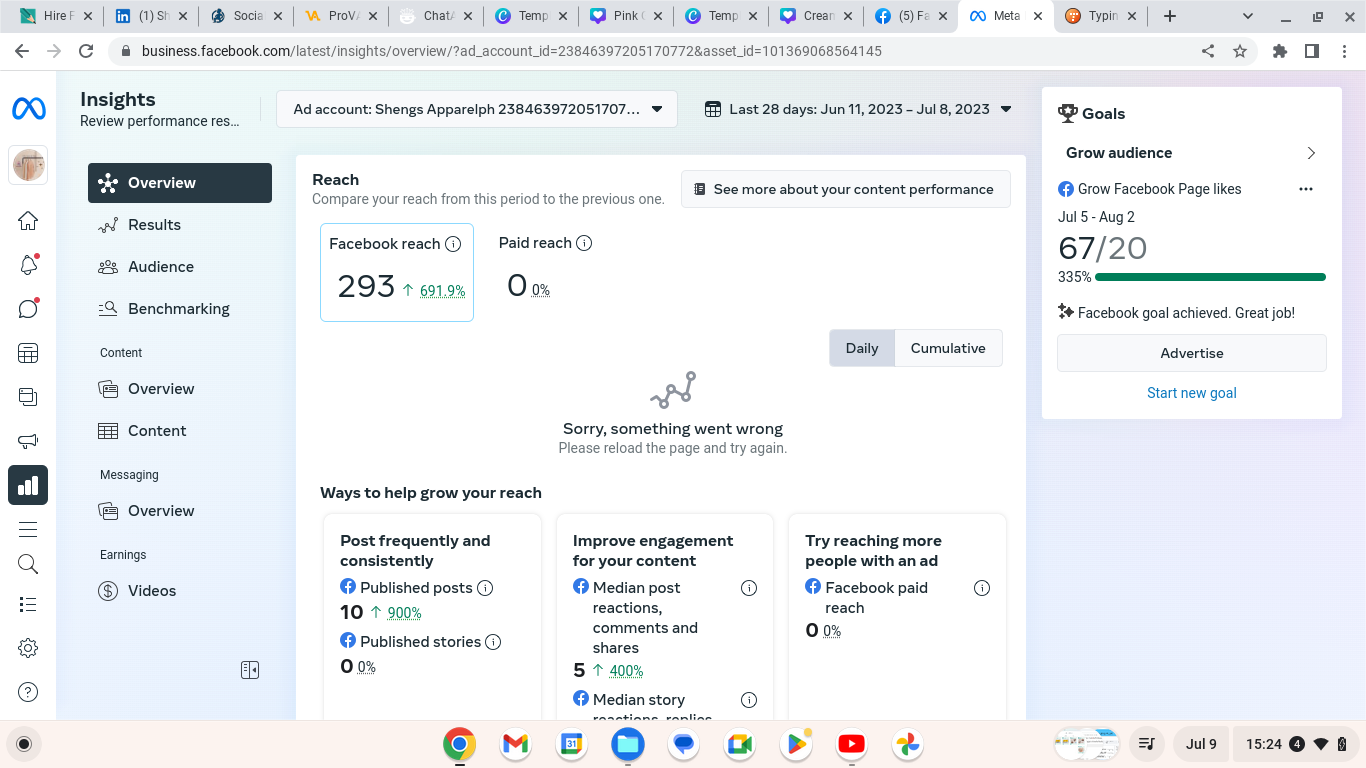The height and width of the screenshot is (768, 1366).
Task: Expand the Grow audience goal section
Action: [x=1192, y=153]
